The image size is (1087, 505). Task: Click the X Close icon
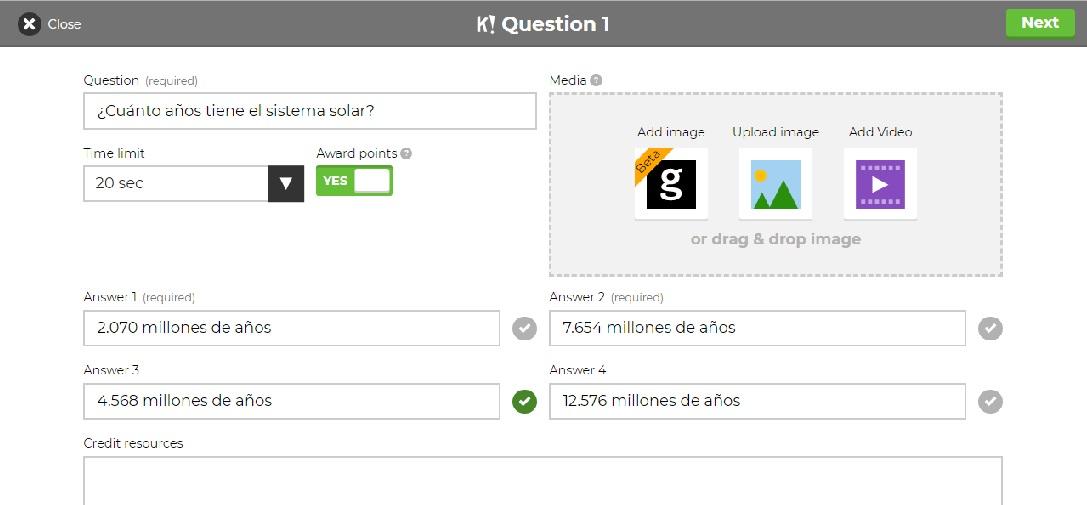click(30, 24)
